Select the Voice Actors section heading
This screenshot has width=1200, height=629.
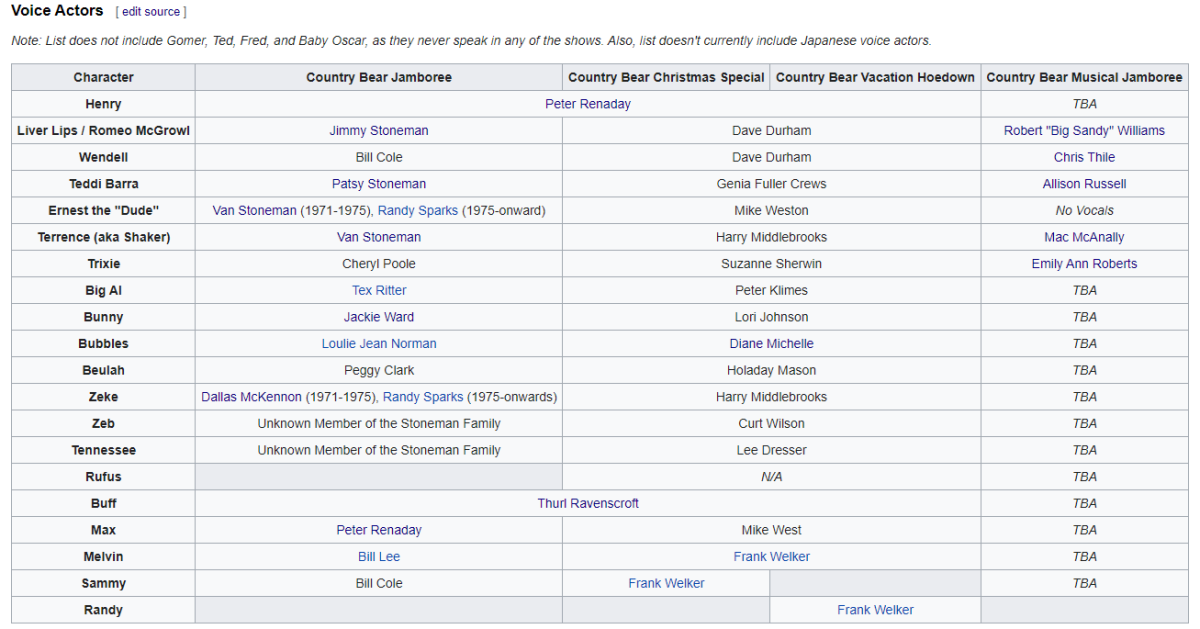[x=57, y=11]
